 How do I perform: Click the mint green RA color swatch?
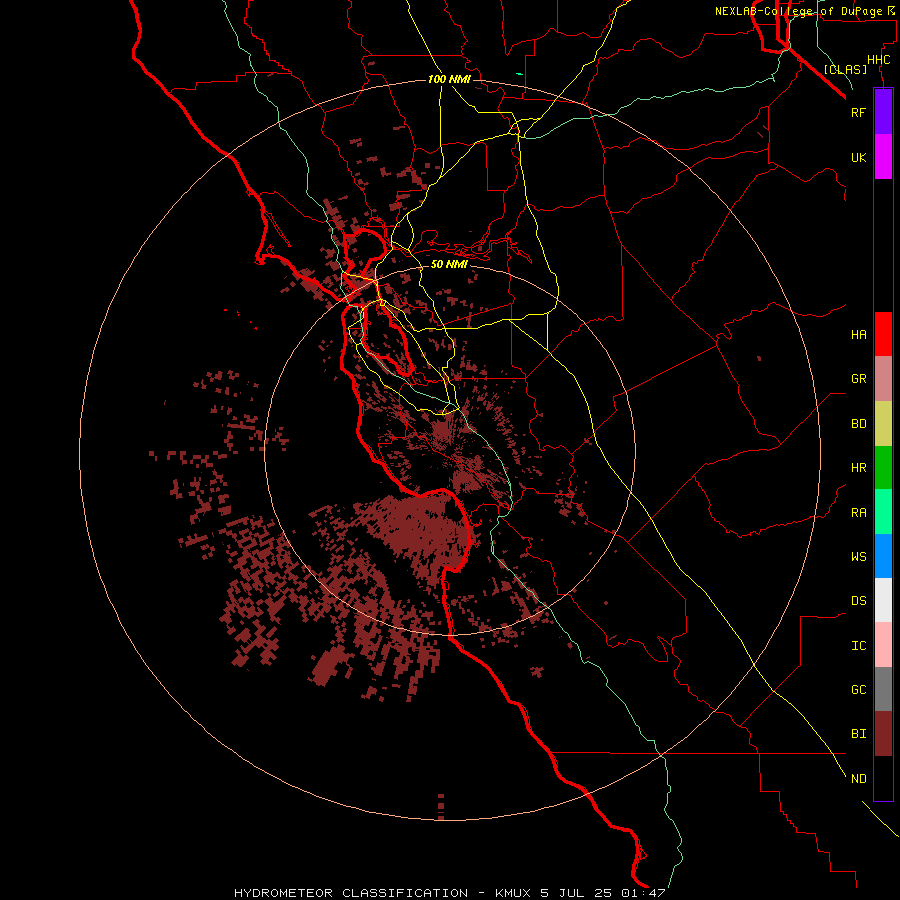pos(883,512)
